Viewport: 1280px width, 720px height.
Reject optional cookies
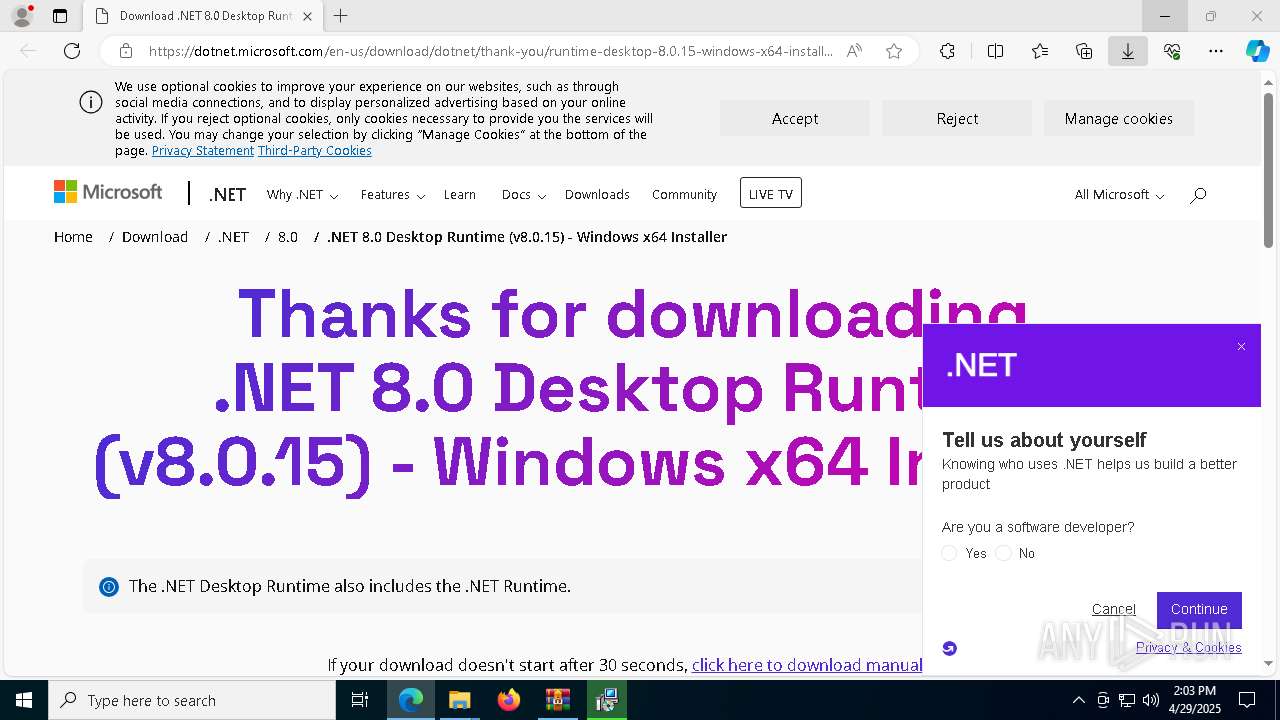coord(957,118)
